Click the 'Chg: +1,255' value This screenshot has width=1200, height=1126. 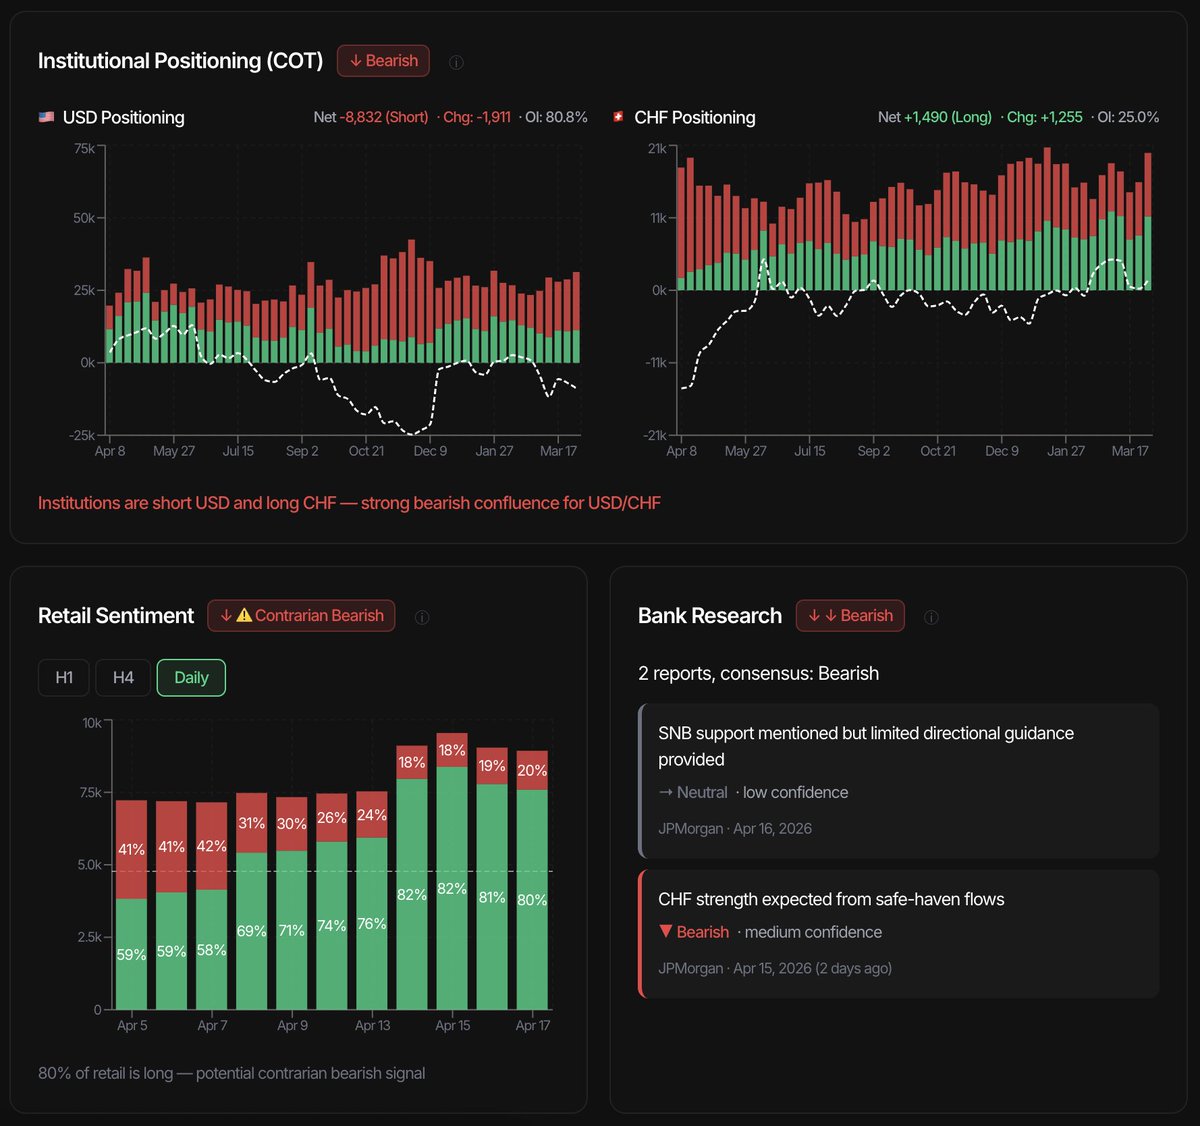(x=1045, y=117)
